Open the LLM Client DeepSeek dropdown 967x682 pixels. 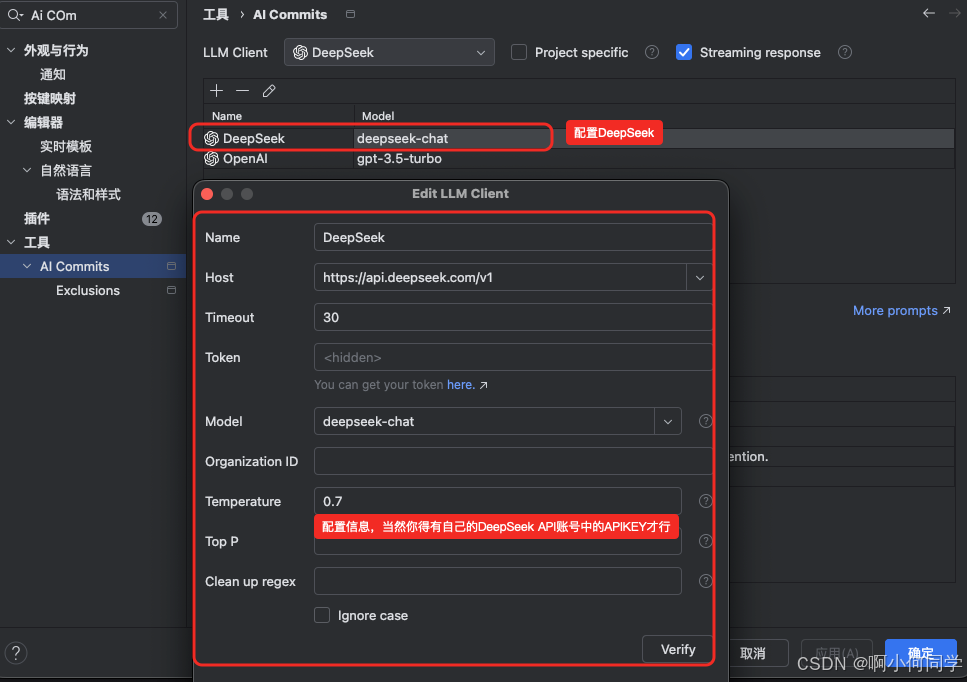(x=389, y=52)
